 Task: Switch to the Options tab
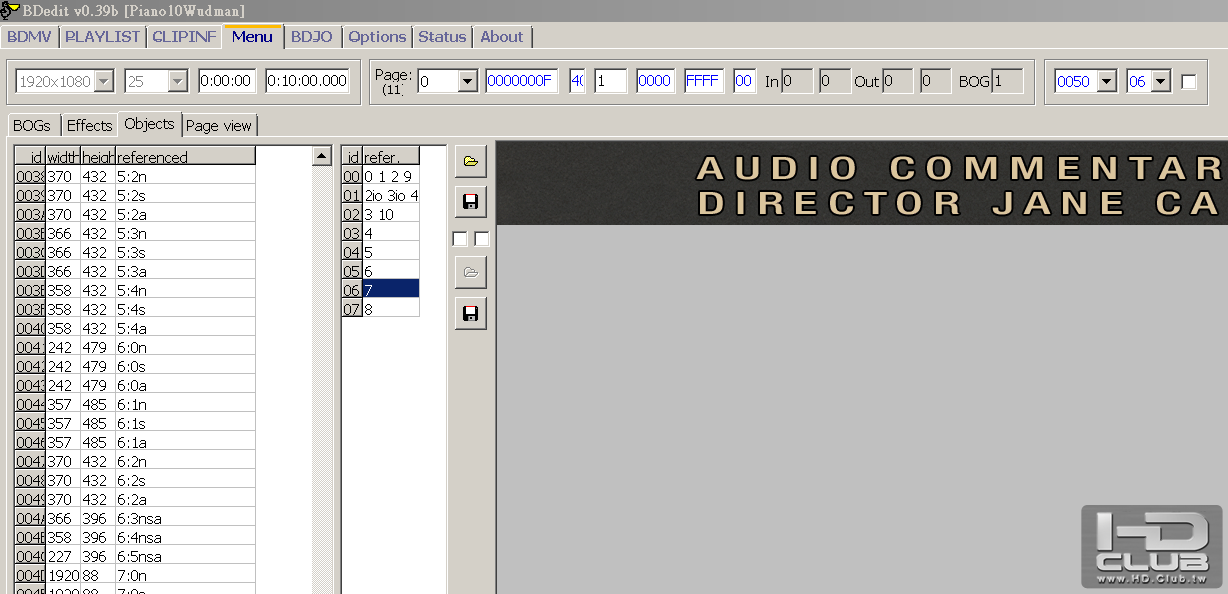click(377, 37)
